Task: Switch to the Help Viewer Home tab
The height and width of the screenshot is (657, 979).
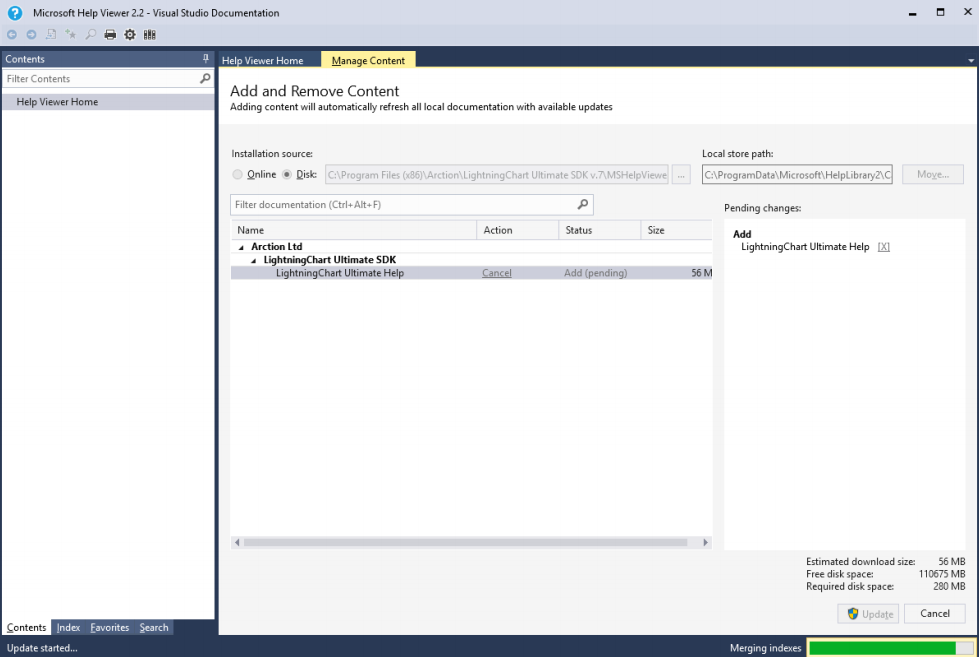Action: click(x=264, y=60)
